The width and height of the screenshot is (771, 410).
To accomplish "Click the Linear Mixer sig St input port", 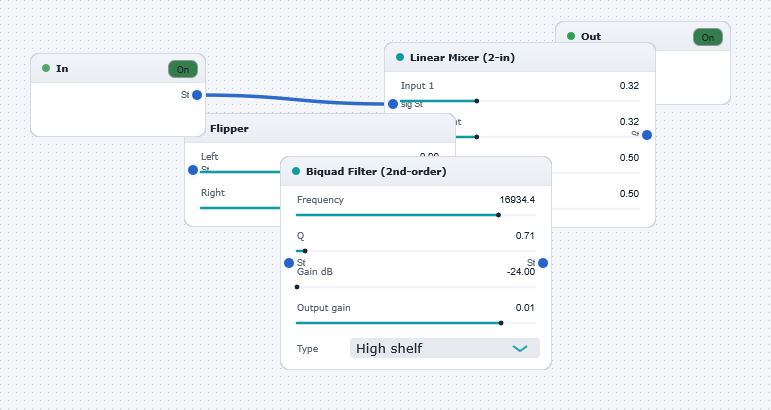I will click(x=393, y=104).
